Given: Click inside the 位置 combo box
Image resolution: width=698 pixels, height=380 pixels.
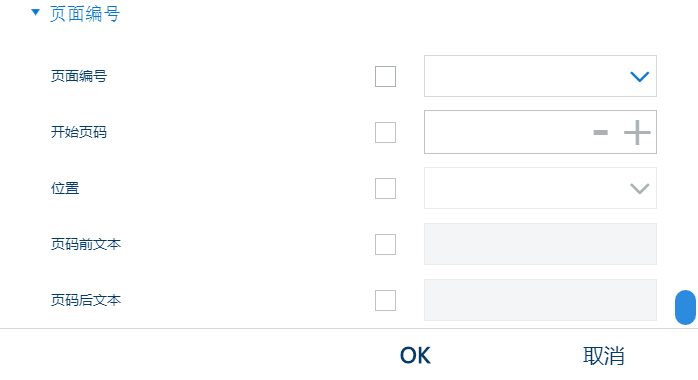Looking at the screenshot, I should (x=540, y=188).
